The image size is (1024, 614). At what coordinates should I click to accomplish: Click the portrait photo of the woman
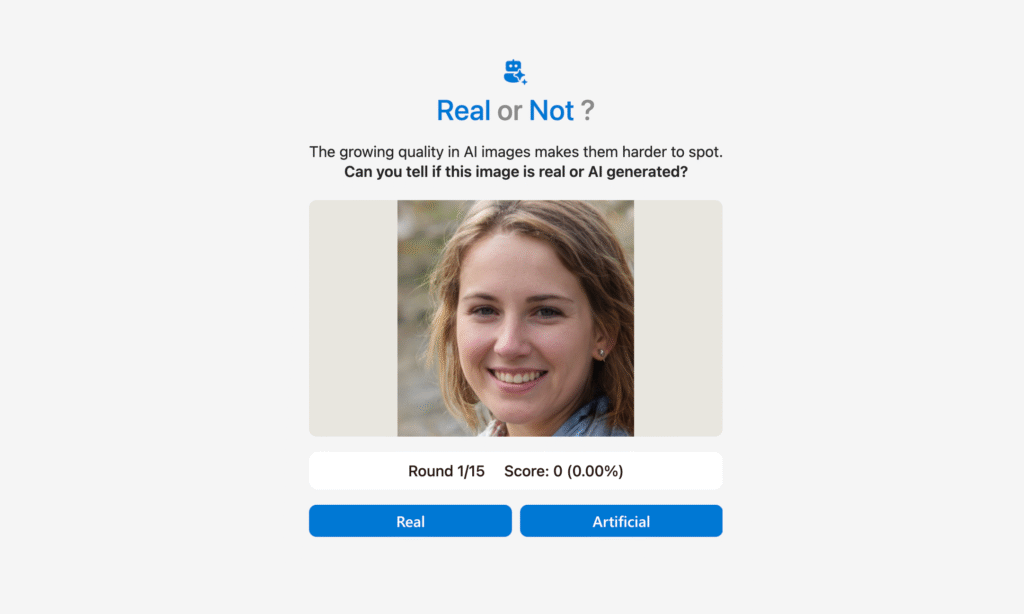[515, 318]
